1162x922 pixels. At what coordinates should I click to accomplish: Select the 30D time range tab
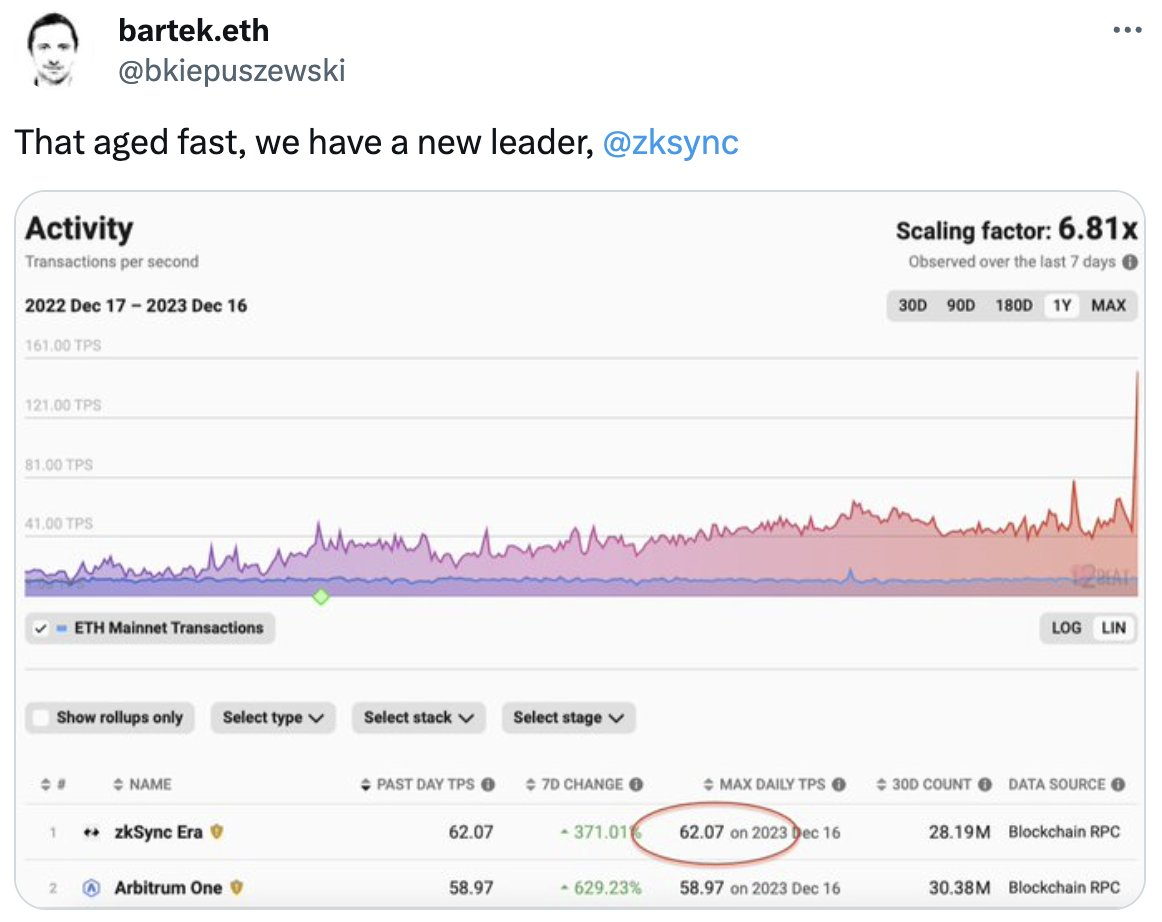pyautogui.click(x=912, y=306)
